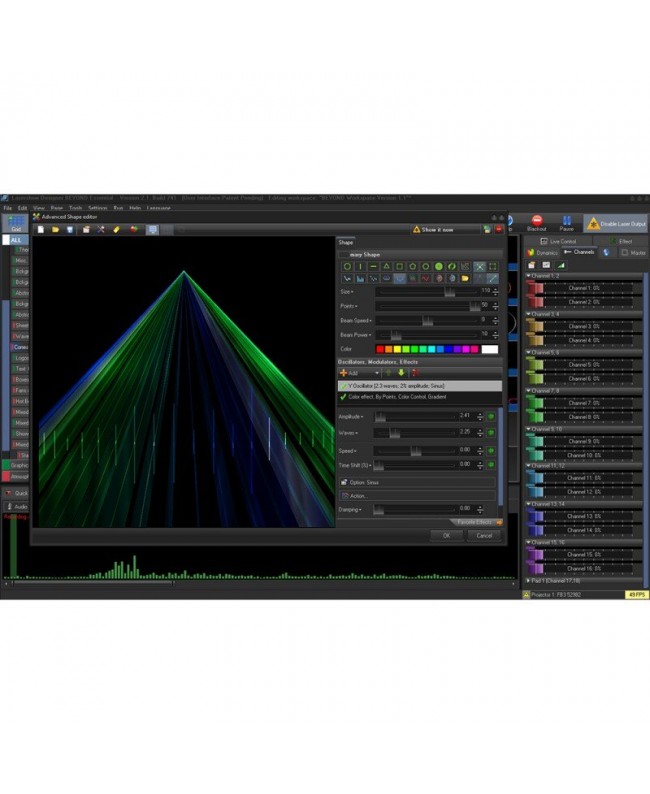This screenshot has width=650, height=794.
Task: Toggle the Color effect checkmark
Action: [x=343, y=397]
